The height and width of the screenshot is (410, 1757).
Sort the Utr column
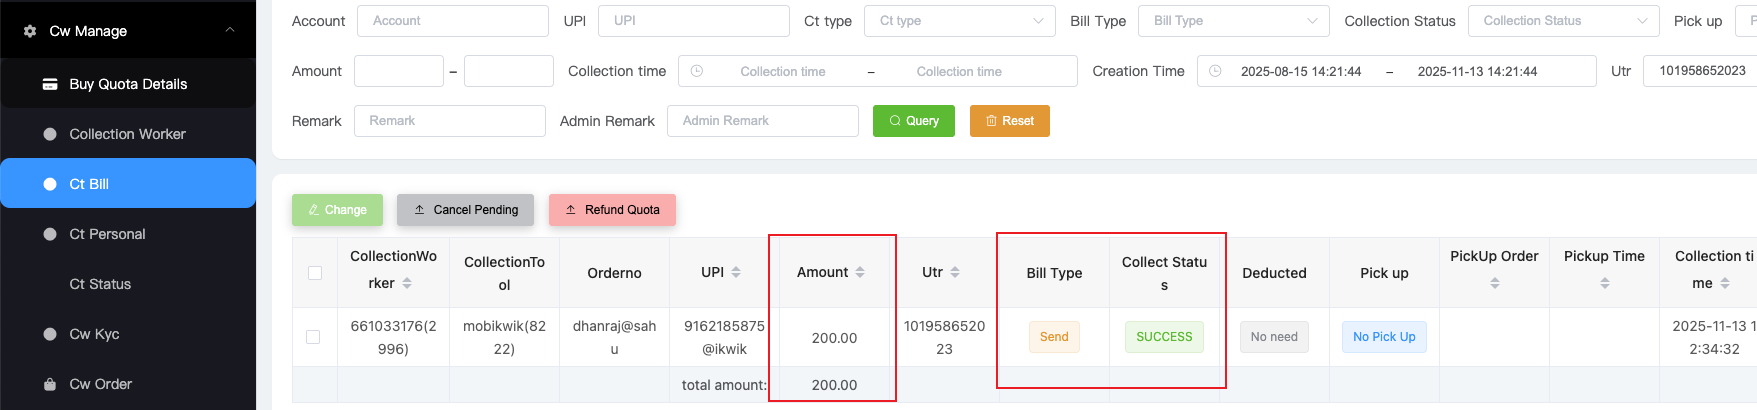(955, 272)
